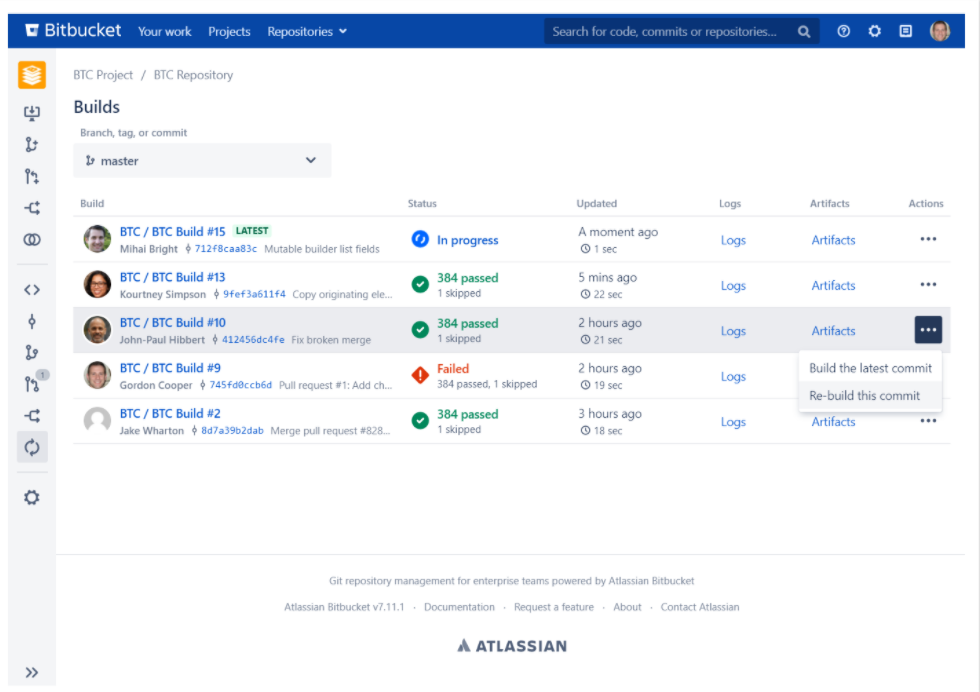View Logs for Build #9

pyautogui.click(x=733, y=376)
